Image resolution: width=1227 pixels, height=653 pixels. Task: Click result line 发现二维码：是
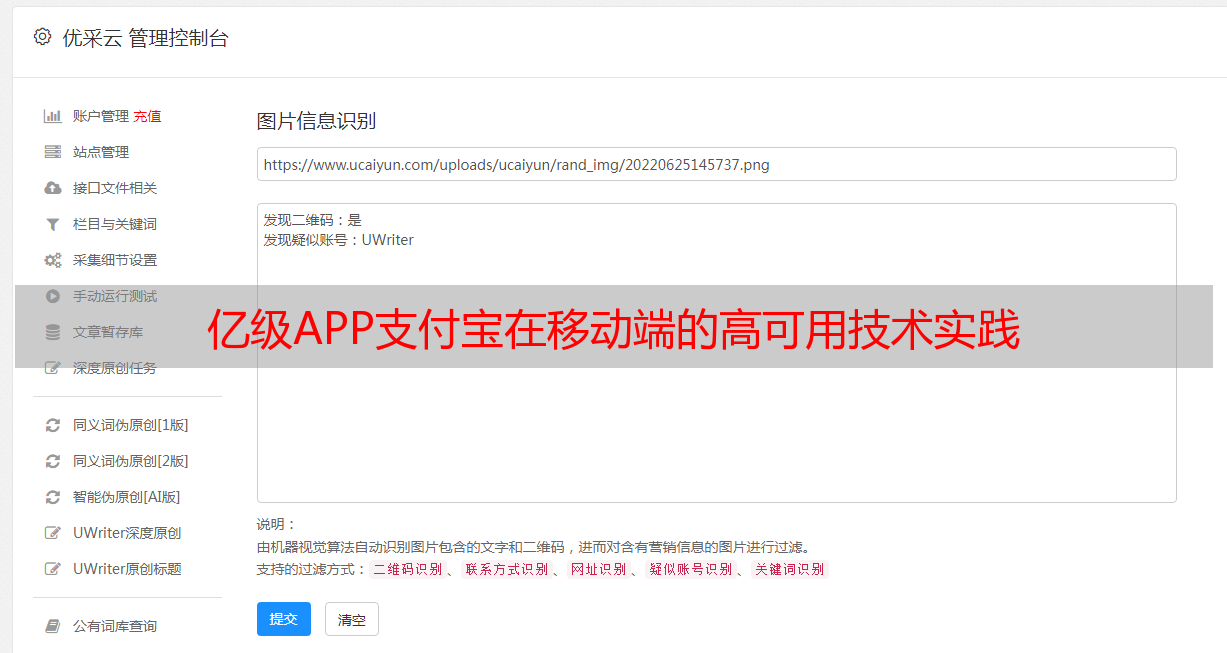(x=313, y=220)
